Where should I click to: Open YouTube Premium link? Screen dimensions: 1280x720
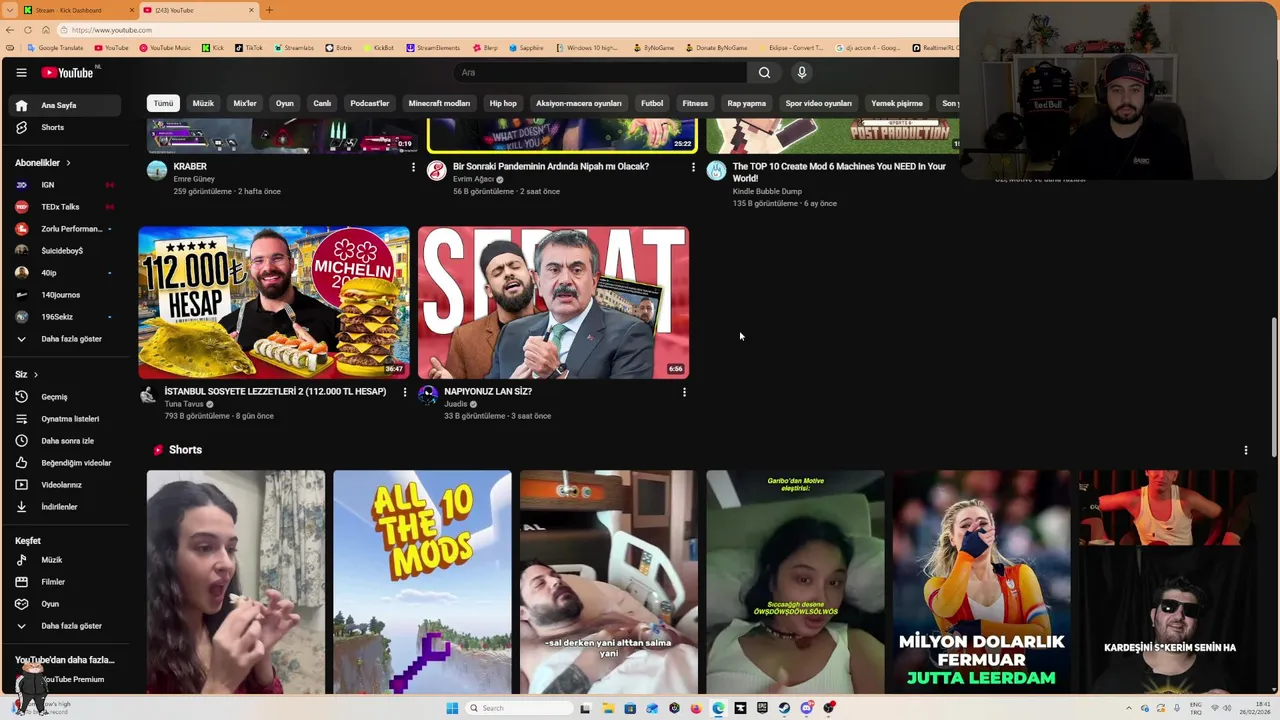72,679
